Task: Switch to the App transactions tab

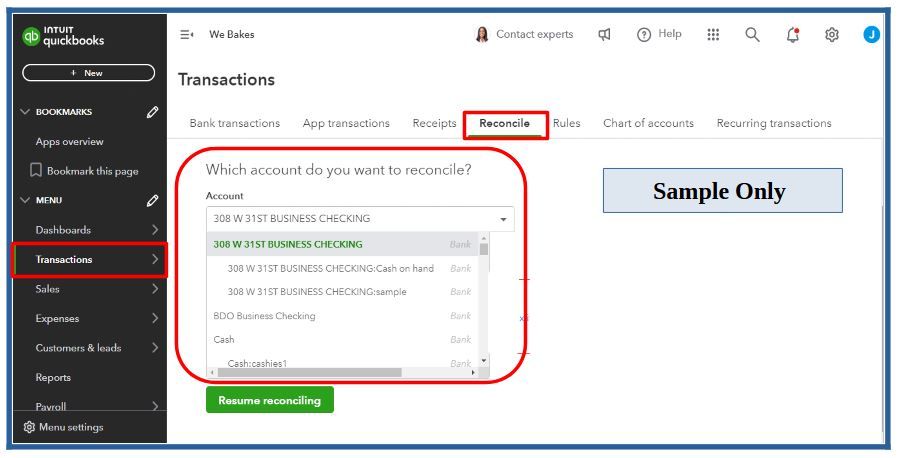Action: coord(346,123)
